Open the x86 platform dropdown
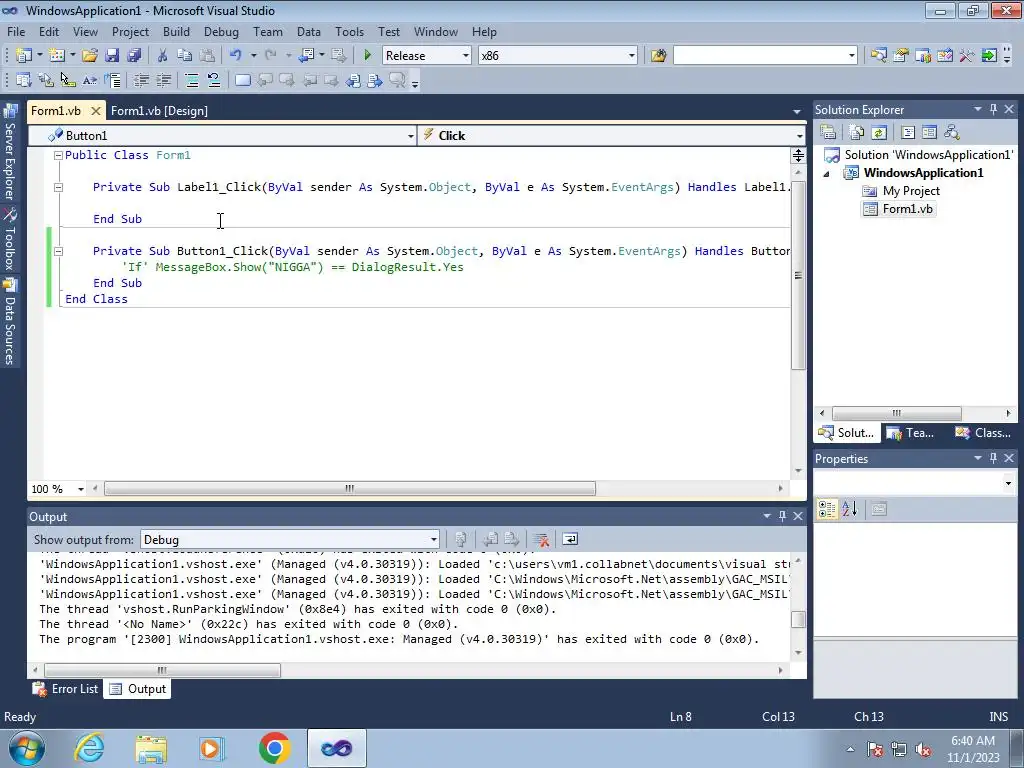This screenshot has height=768, width=1024. coord(632,56)
